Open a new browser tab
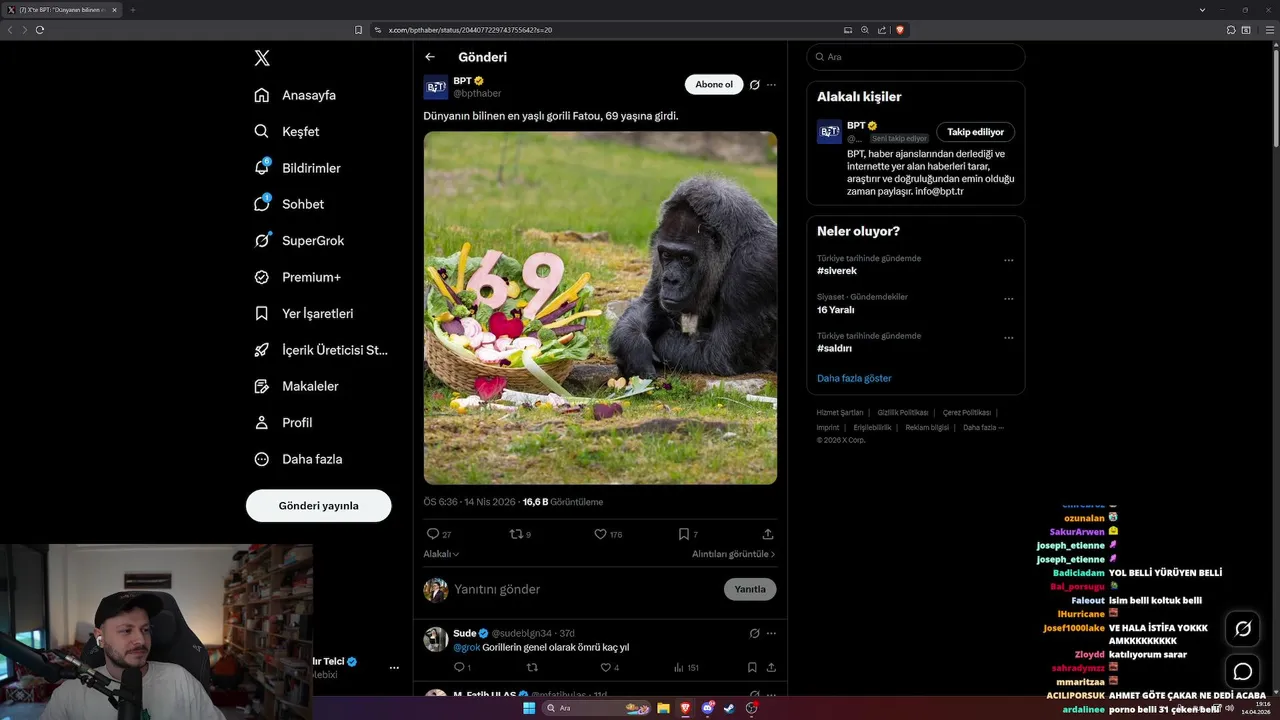The height and width of the screenshot is (720, 1280). click(132, 10)
